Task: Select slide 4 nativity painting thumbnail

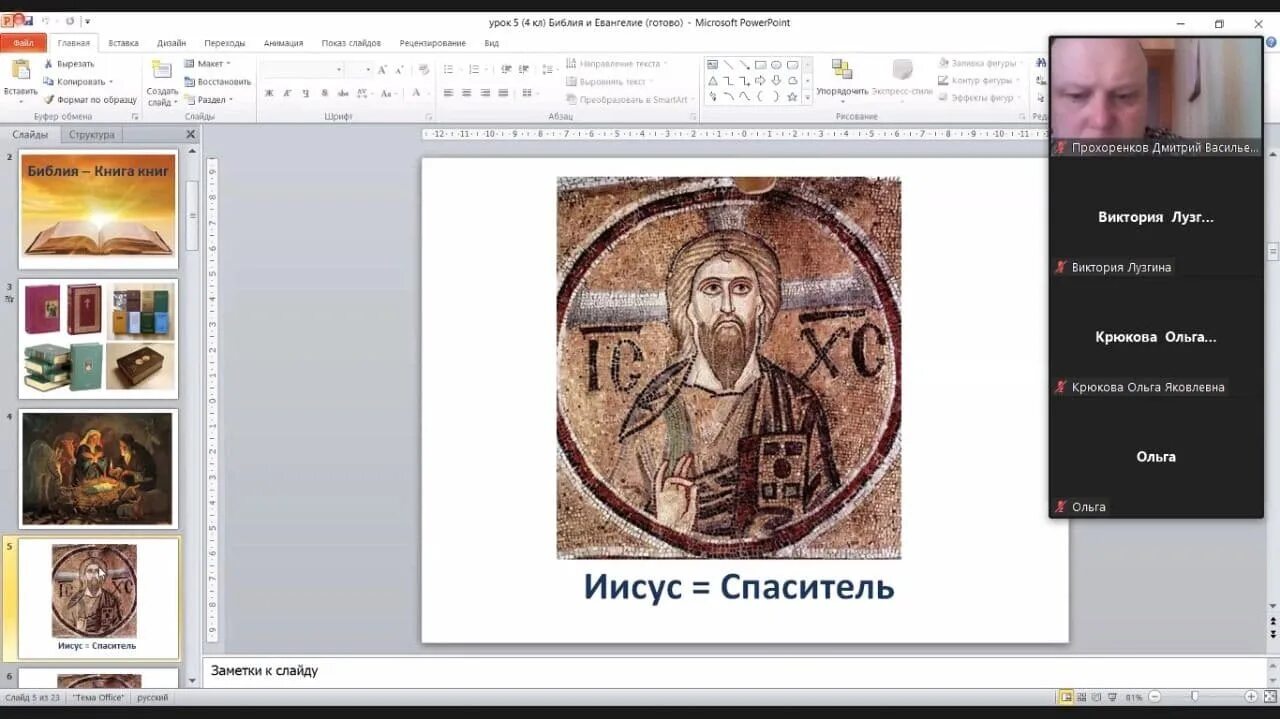Action: [x=98, y=469]
